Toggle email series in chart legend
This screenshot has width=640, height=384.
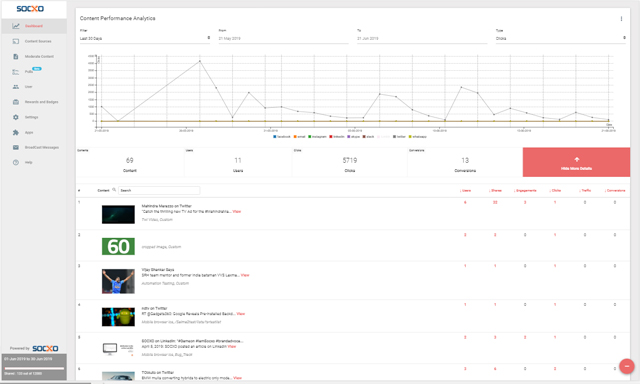click(300, 137)
